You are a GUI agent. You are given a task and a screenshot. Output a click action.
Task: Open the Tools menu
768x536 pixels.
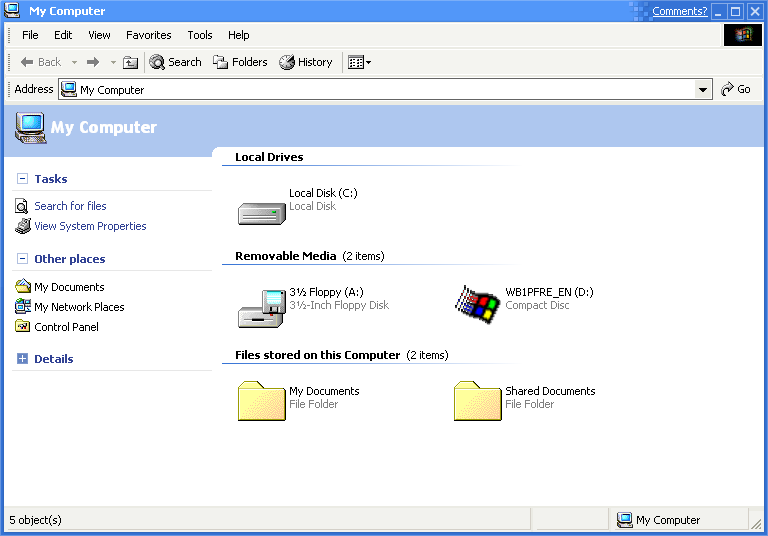point(200,35)
